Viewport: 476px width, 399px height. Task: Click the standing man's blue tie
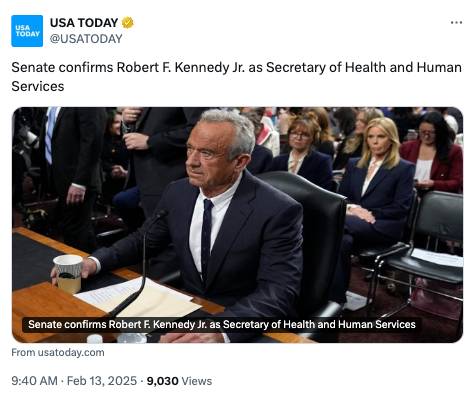[50, 135]
